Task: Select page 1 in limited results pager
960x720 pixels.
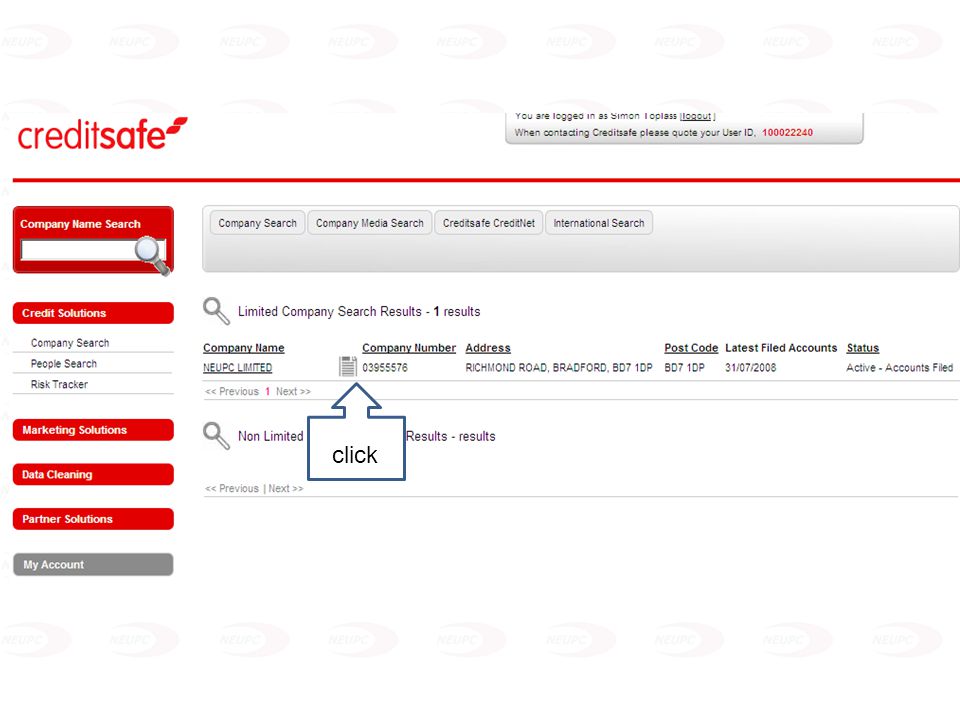Action: (268, 391)
